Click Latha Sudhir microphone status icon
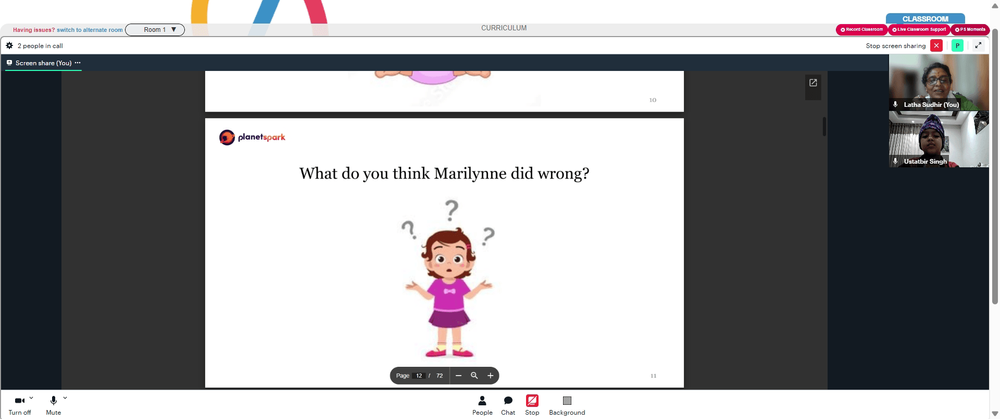Image resolution: width=1000 pixels, height=419 pixels. click(895, 104)
